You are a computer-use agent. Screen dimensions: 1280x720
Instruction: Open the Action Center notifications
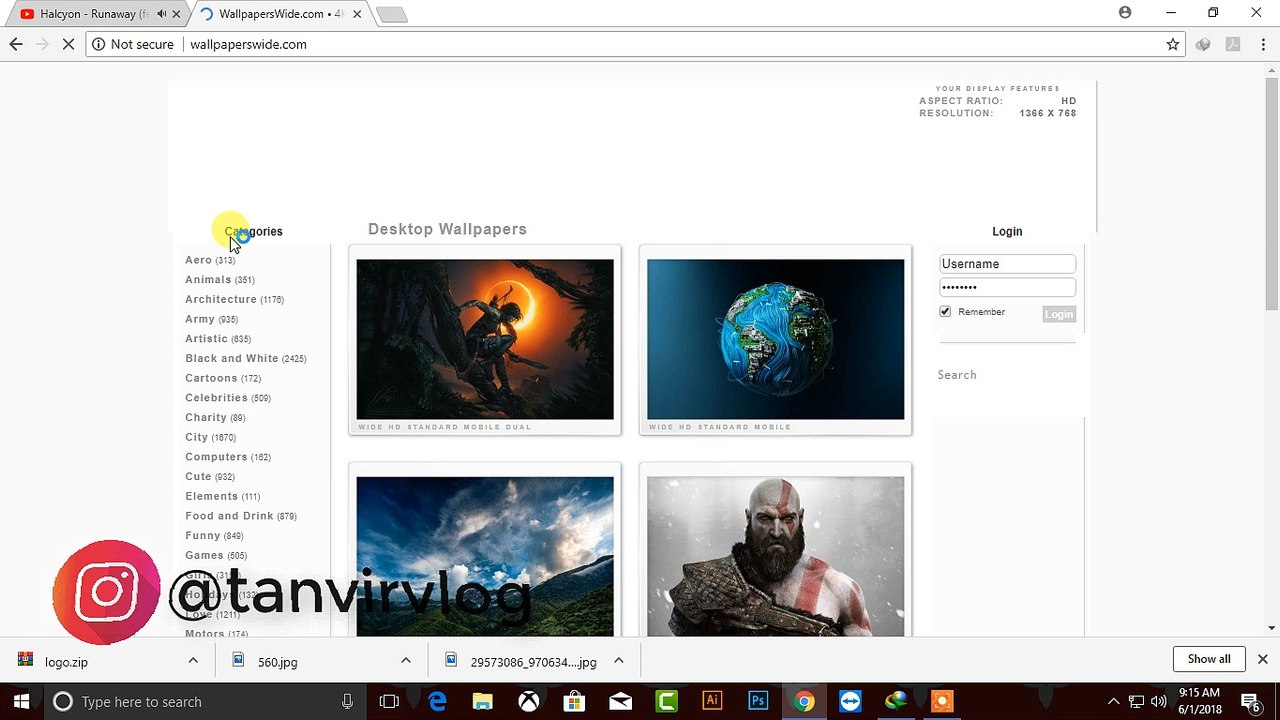tap(1250, 701)
